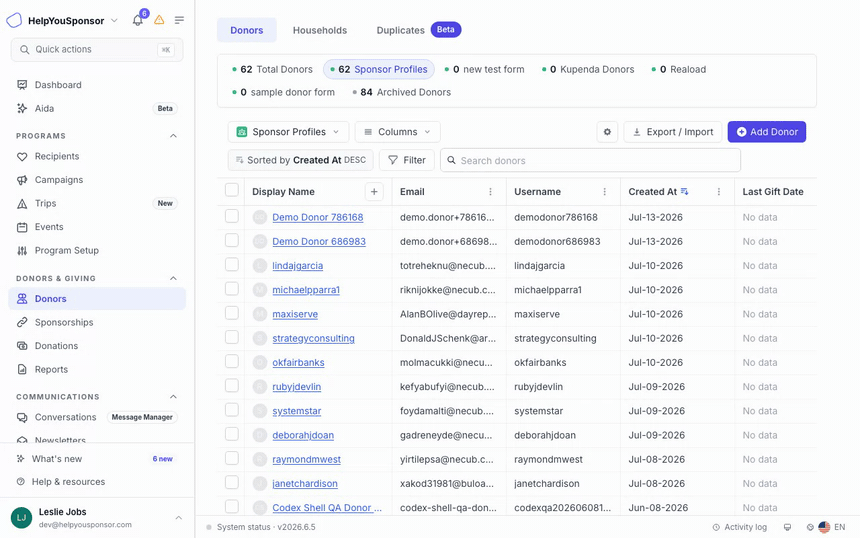Image resolution: width=860 pixels, height=538 pixels.
Task: Click the Search donors field
Action: pos(590,160)
